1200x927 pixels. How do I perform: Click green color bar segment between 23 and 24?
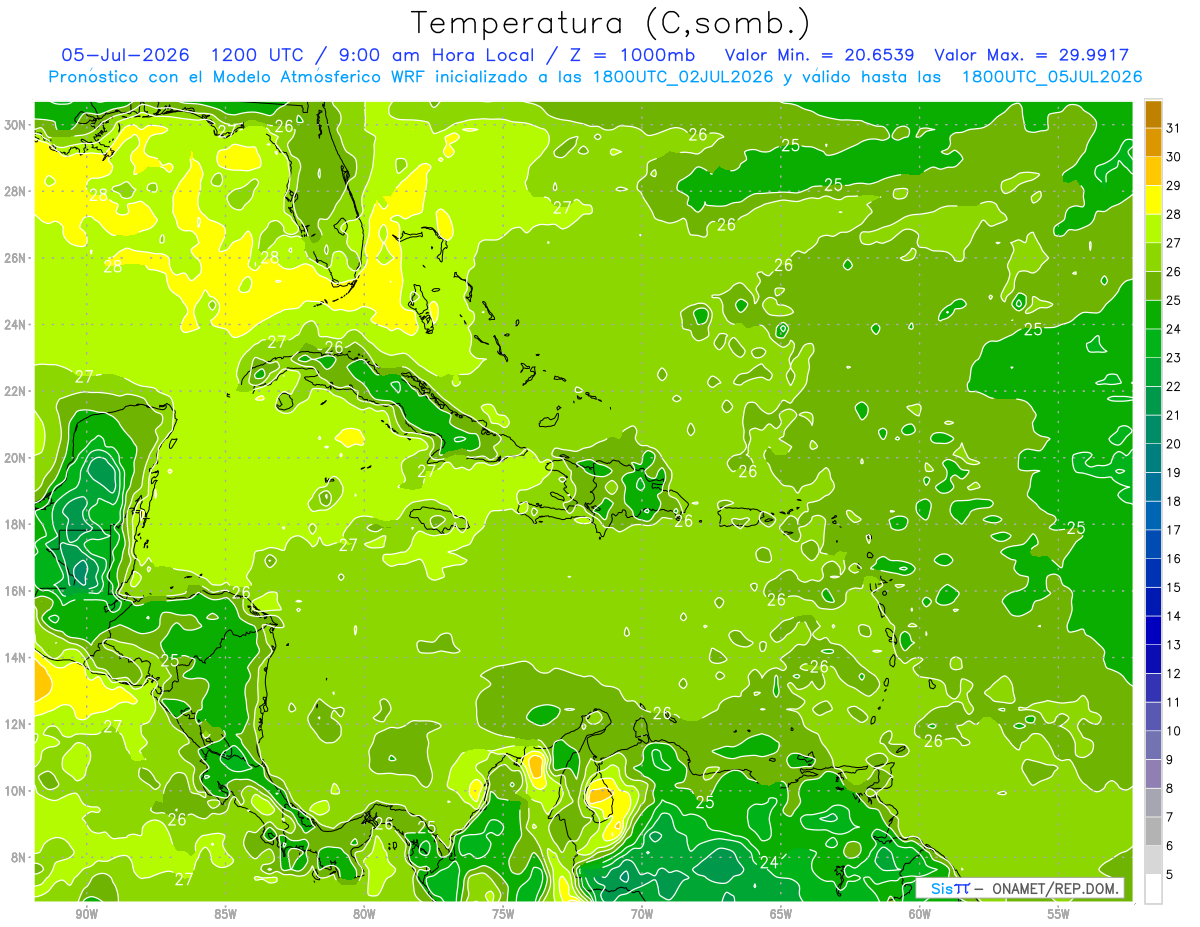pyautogui.click(x=1153, y=344)
